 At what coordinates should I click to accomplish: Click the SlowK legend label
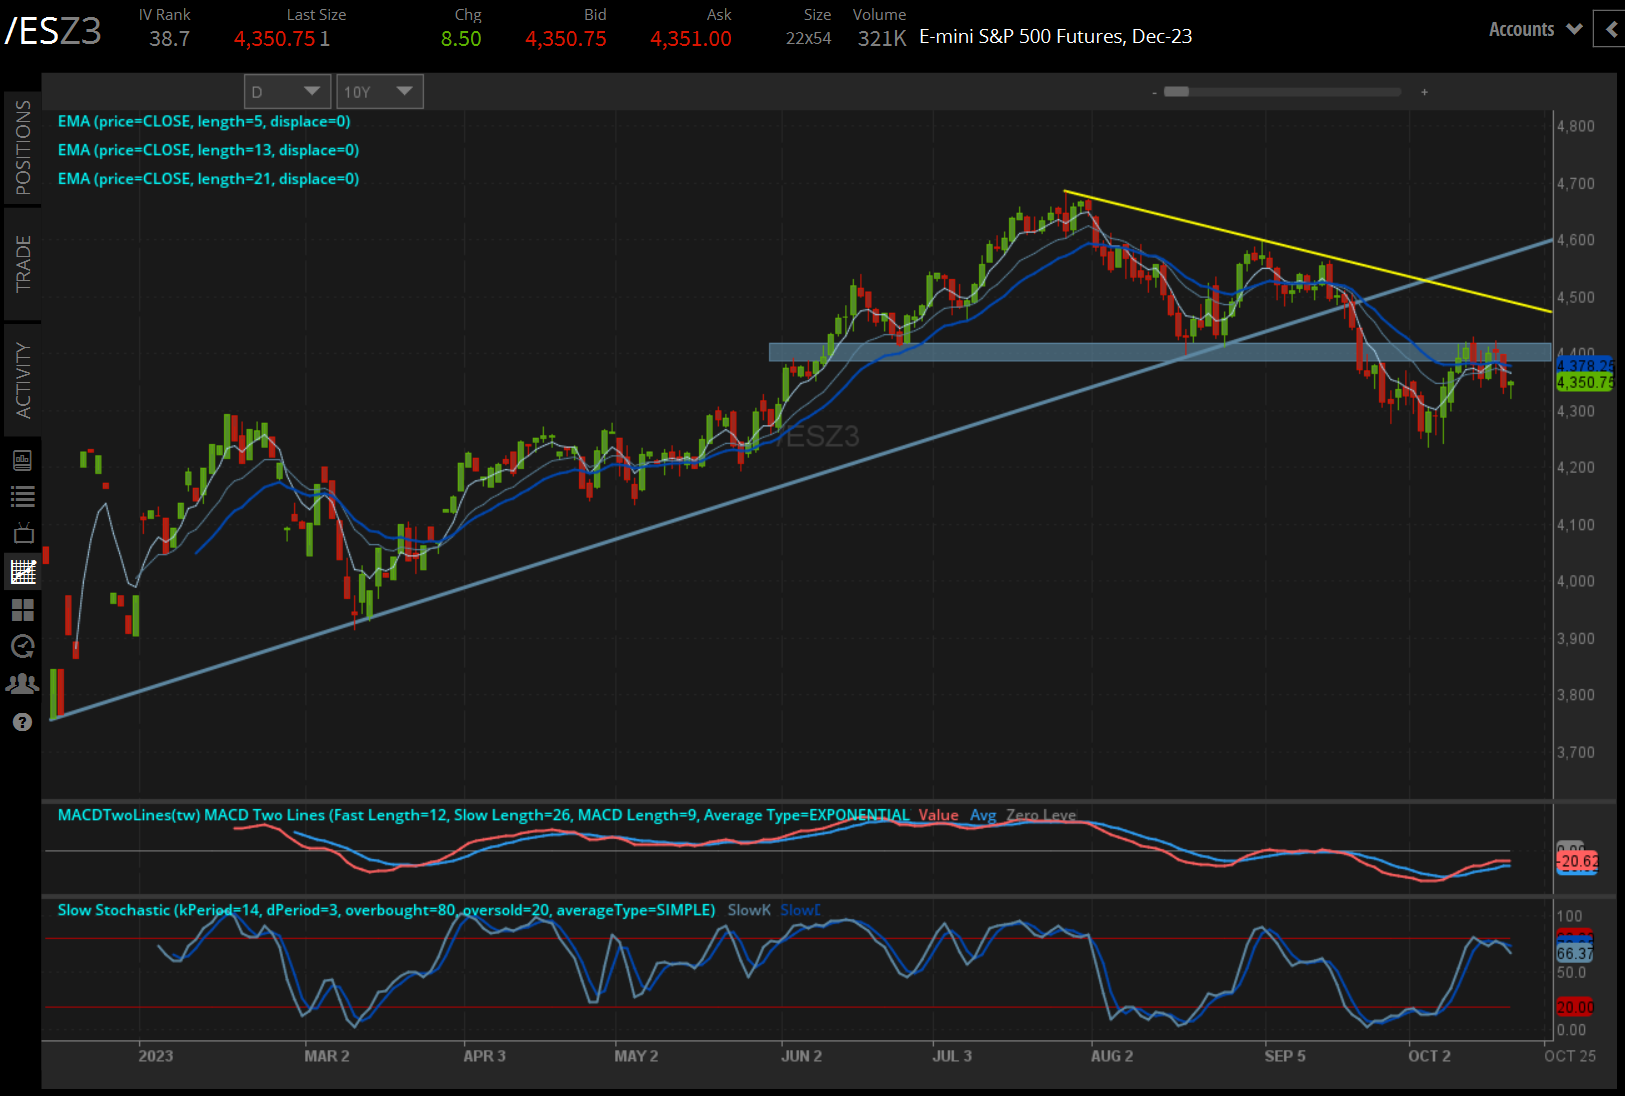(x=749, y=910)
